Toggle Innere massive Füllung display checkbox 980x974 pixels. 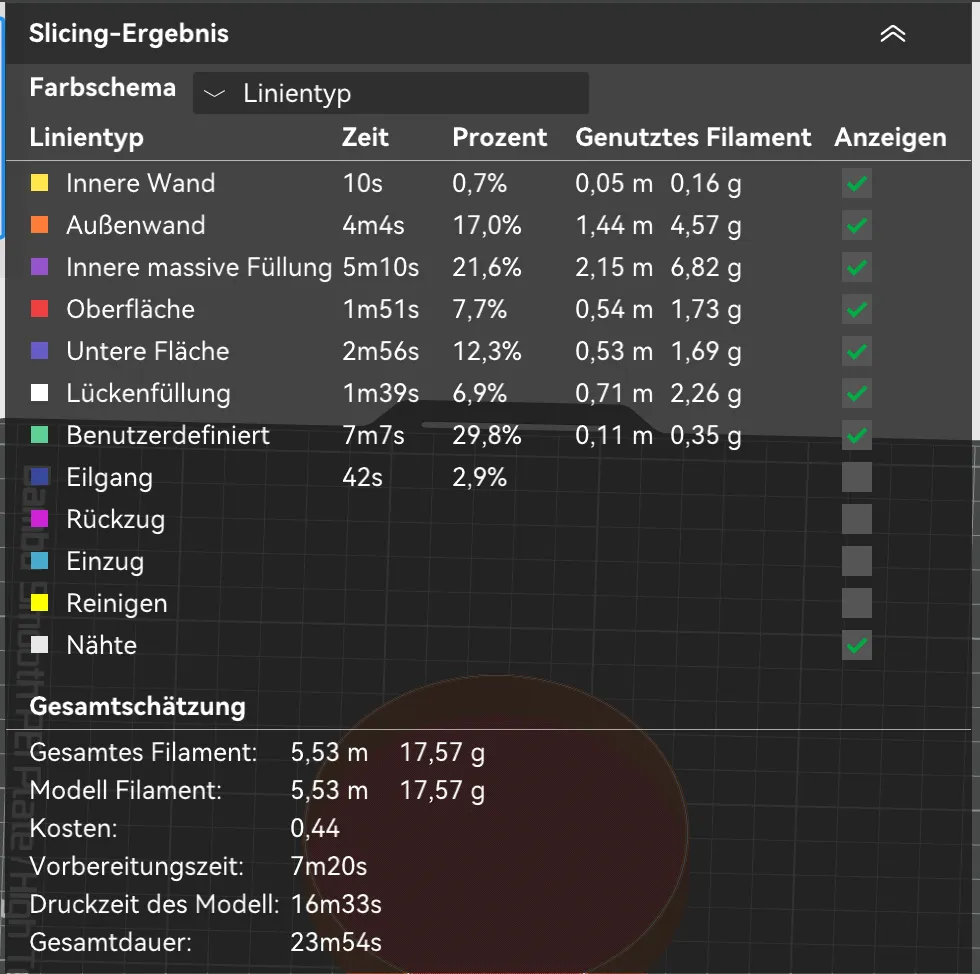tap(856, 268)
